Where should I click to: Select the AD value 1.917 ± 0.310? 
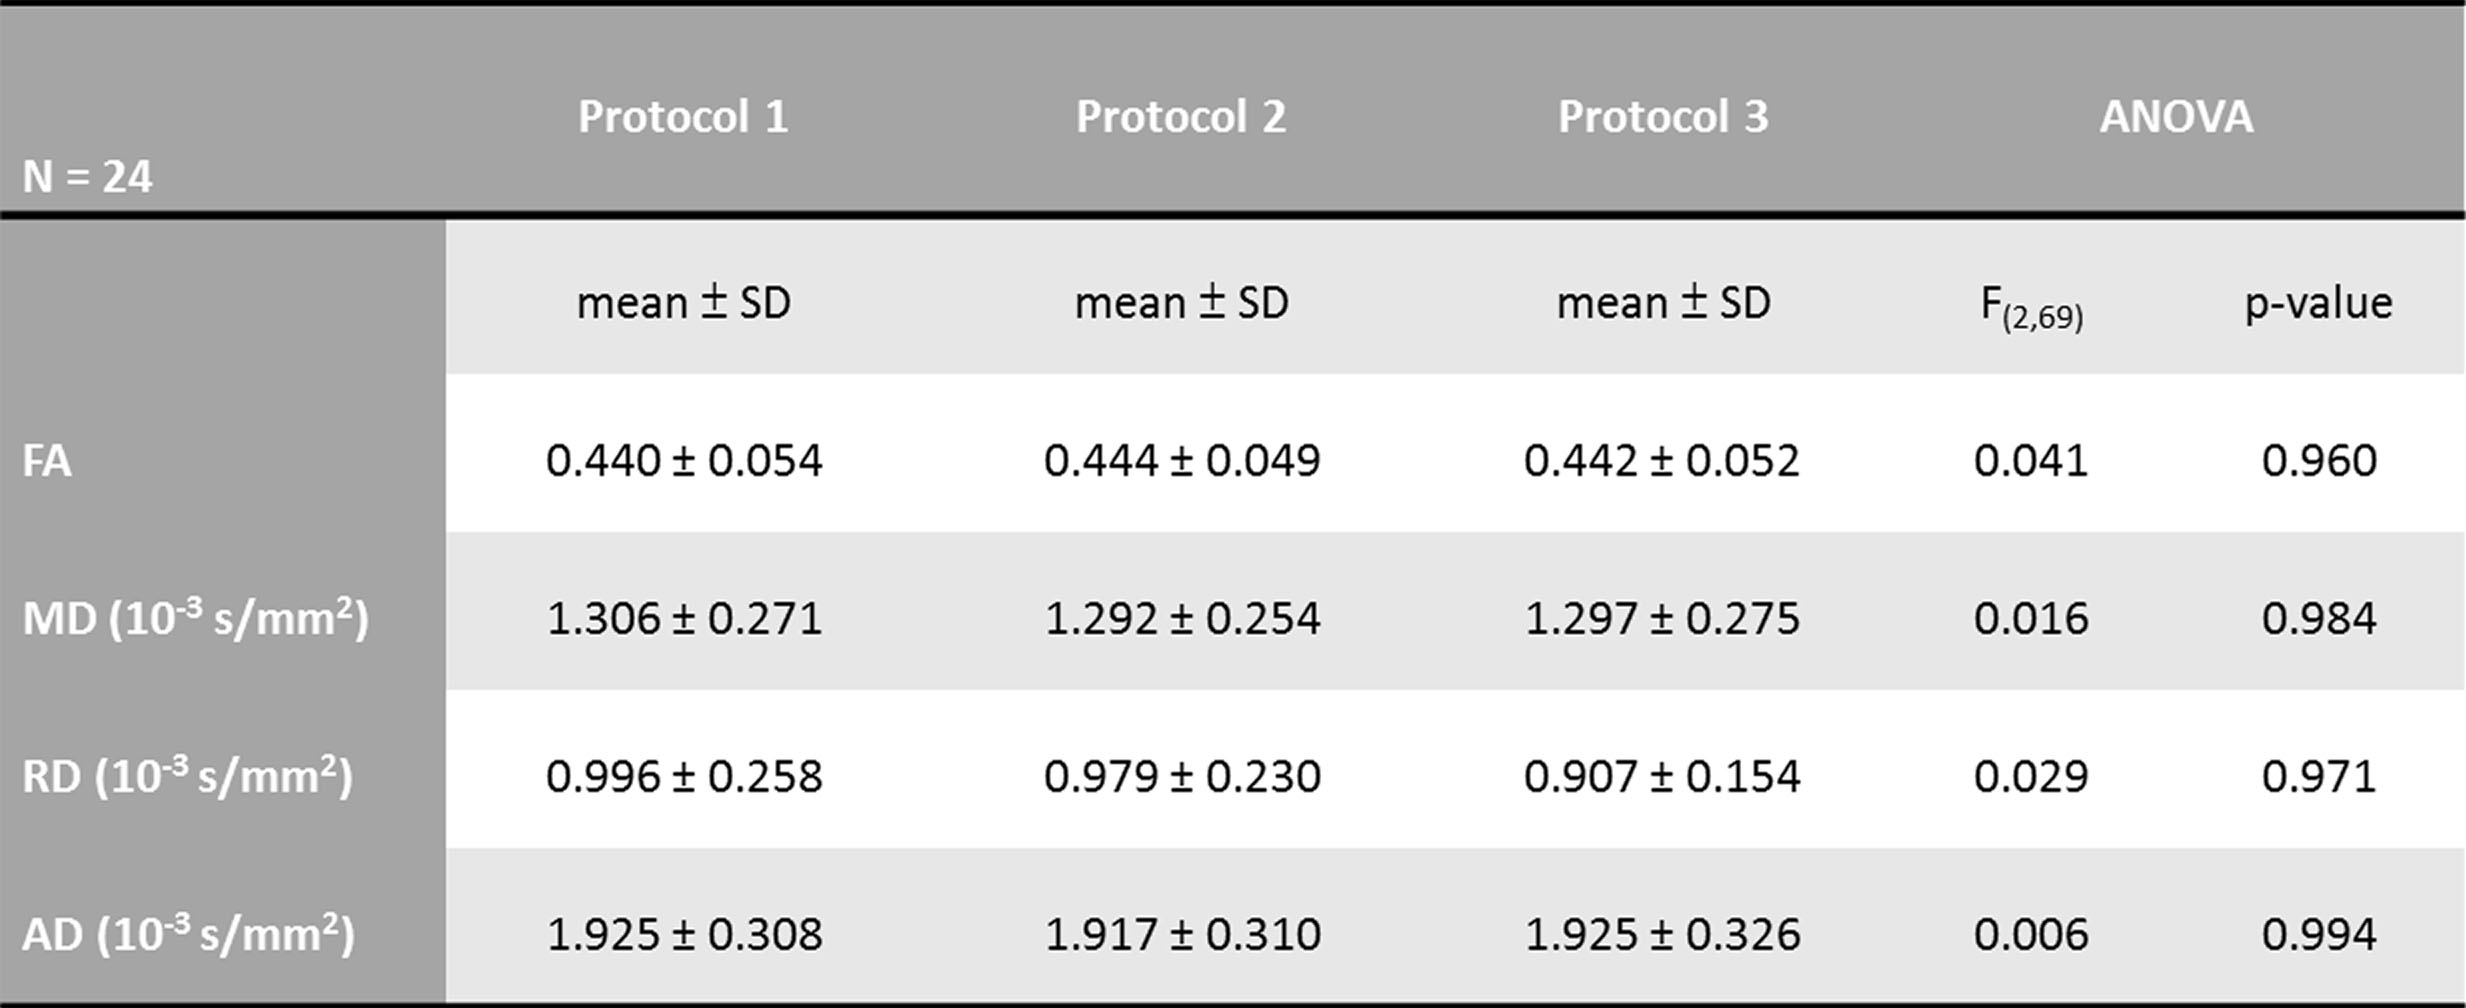pos(1182,934)
